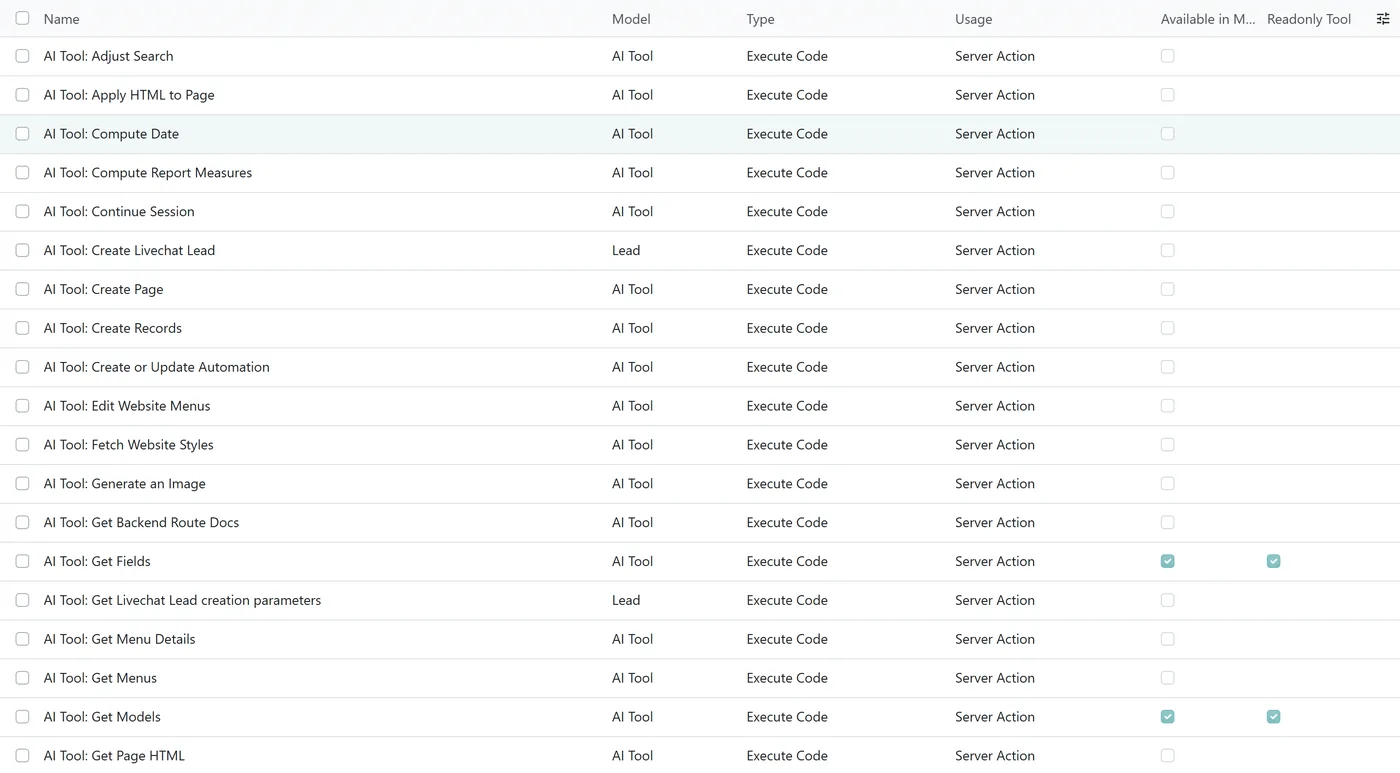Click Server Action in Edit Website Menus row
Image resolution: width=1400 pixels, height=773 pixels.
[995, 406]
